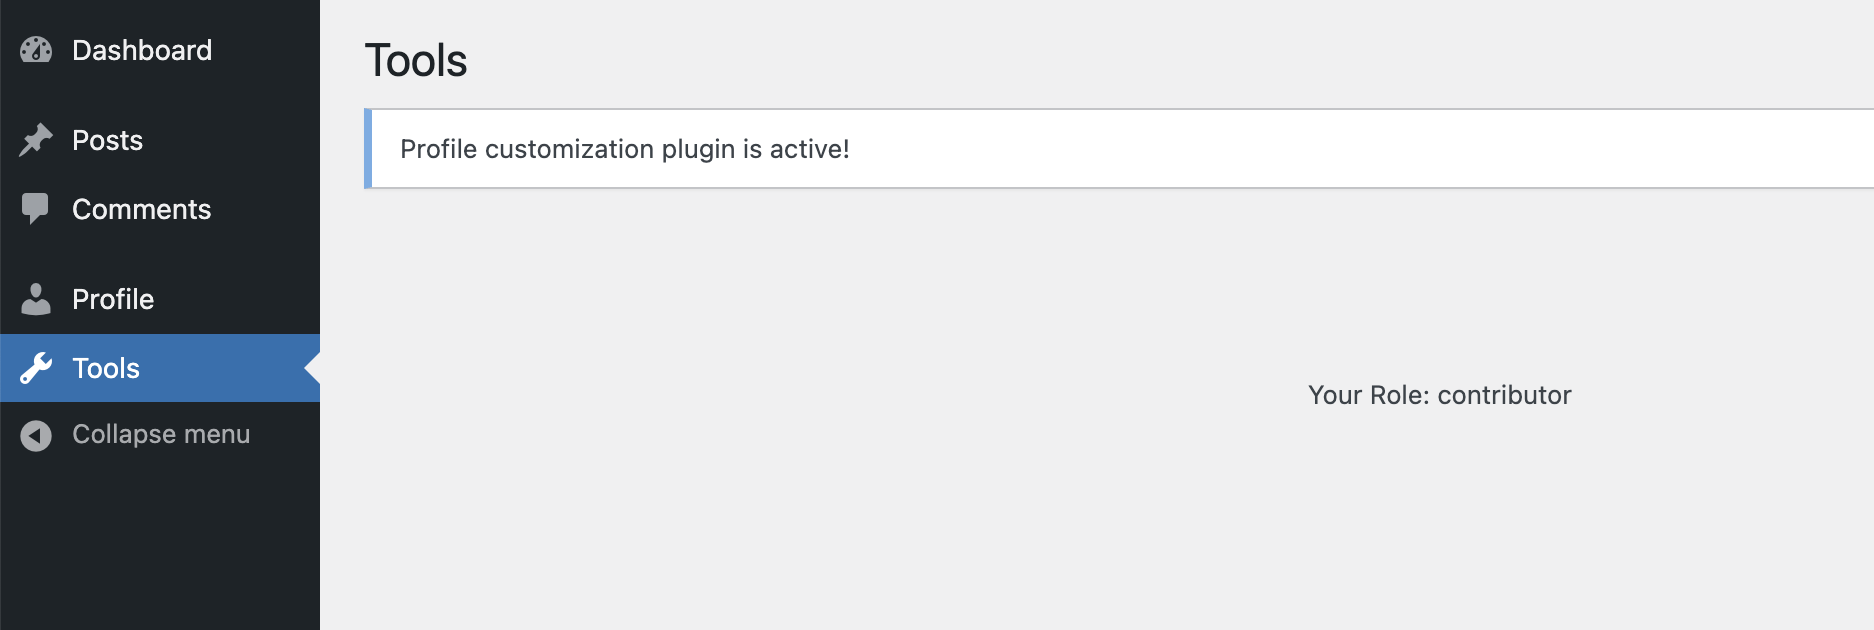1874x630 pixels.
Task: Click empty area of the notice banner
Action: tap(1350, 149)
